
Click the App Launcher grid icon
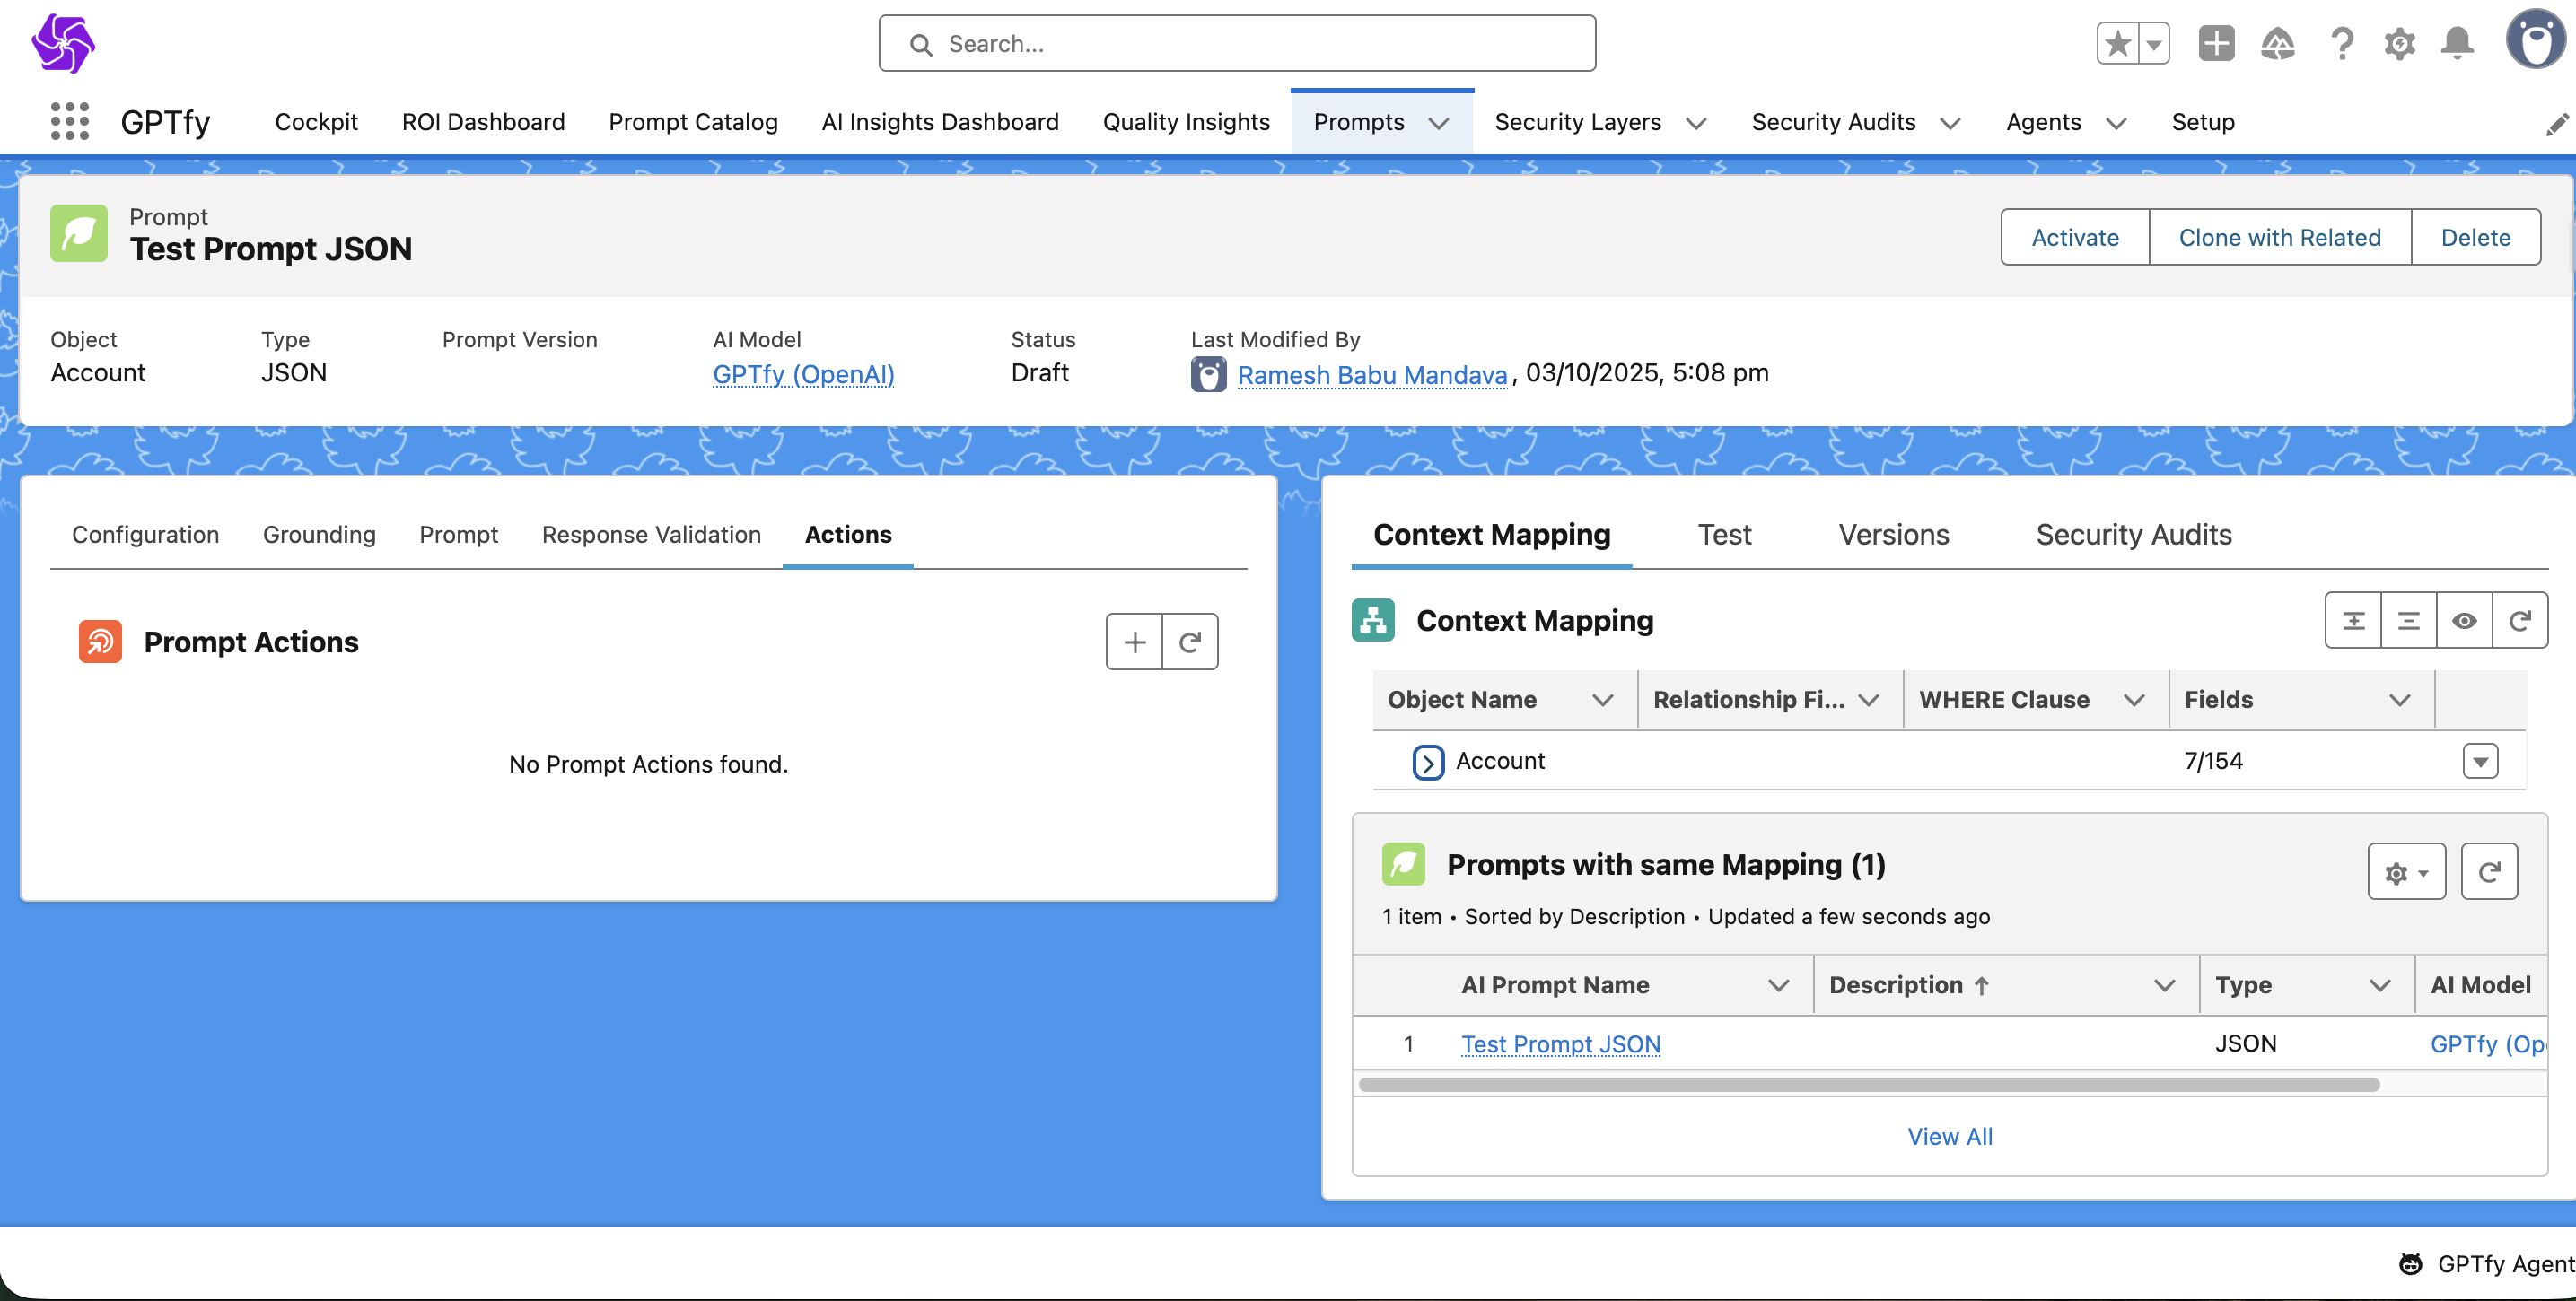[69, 121]
